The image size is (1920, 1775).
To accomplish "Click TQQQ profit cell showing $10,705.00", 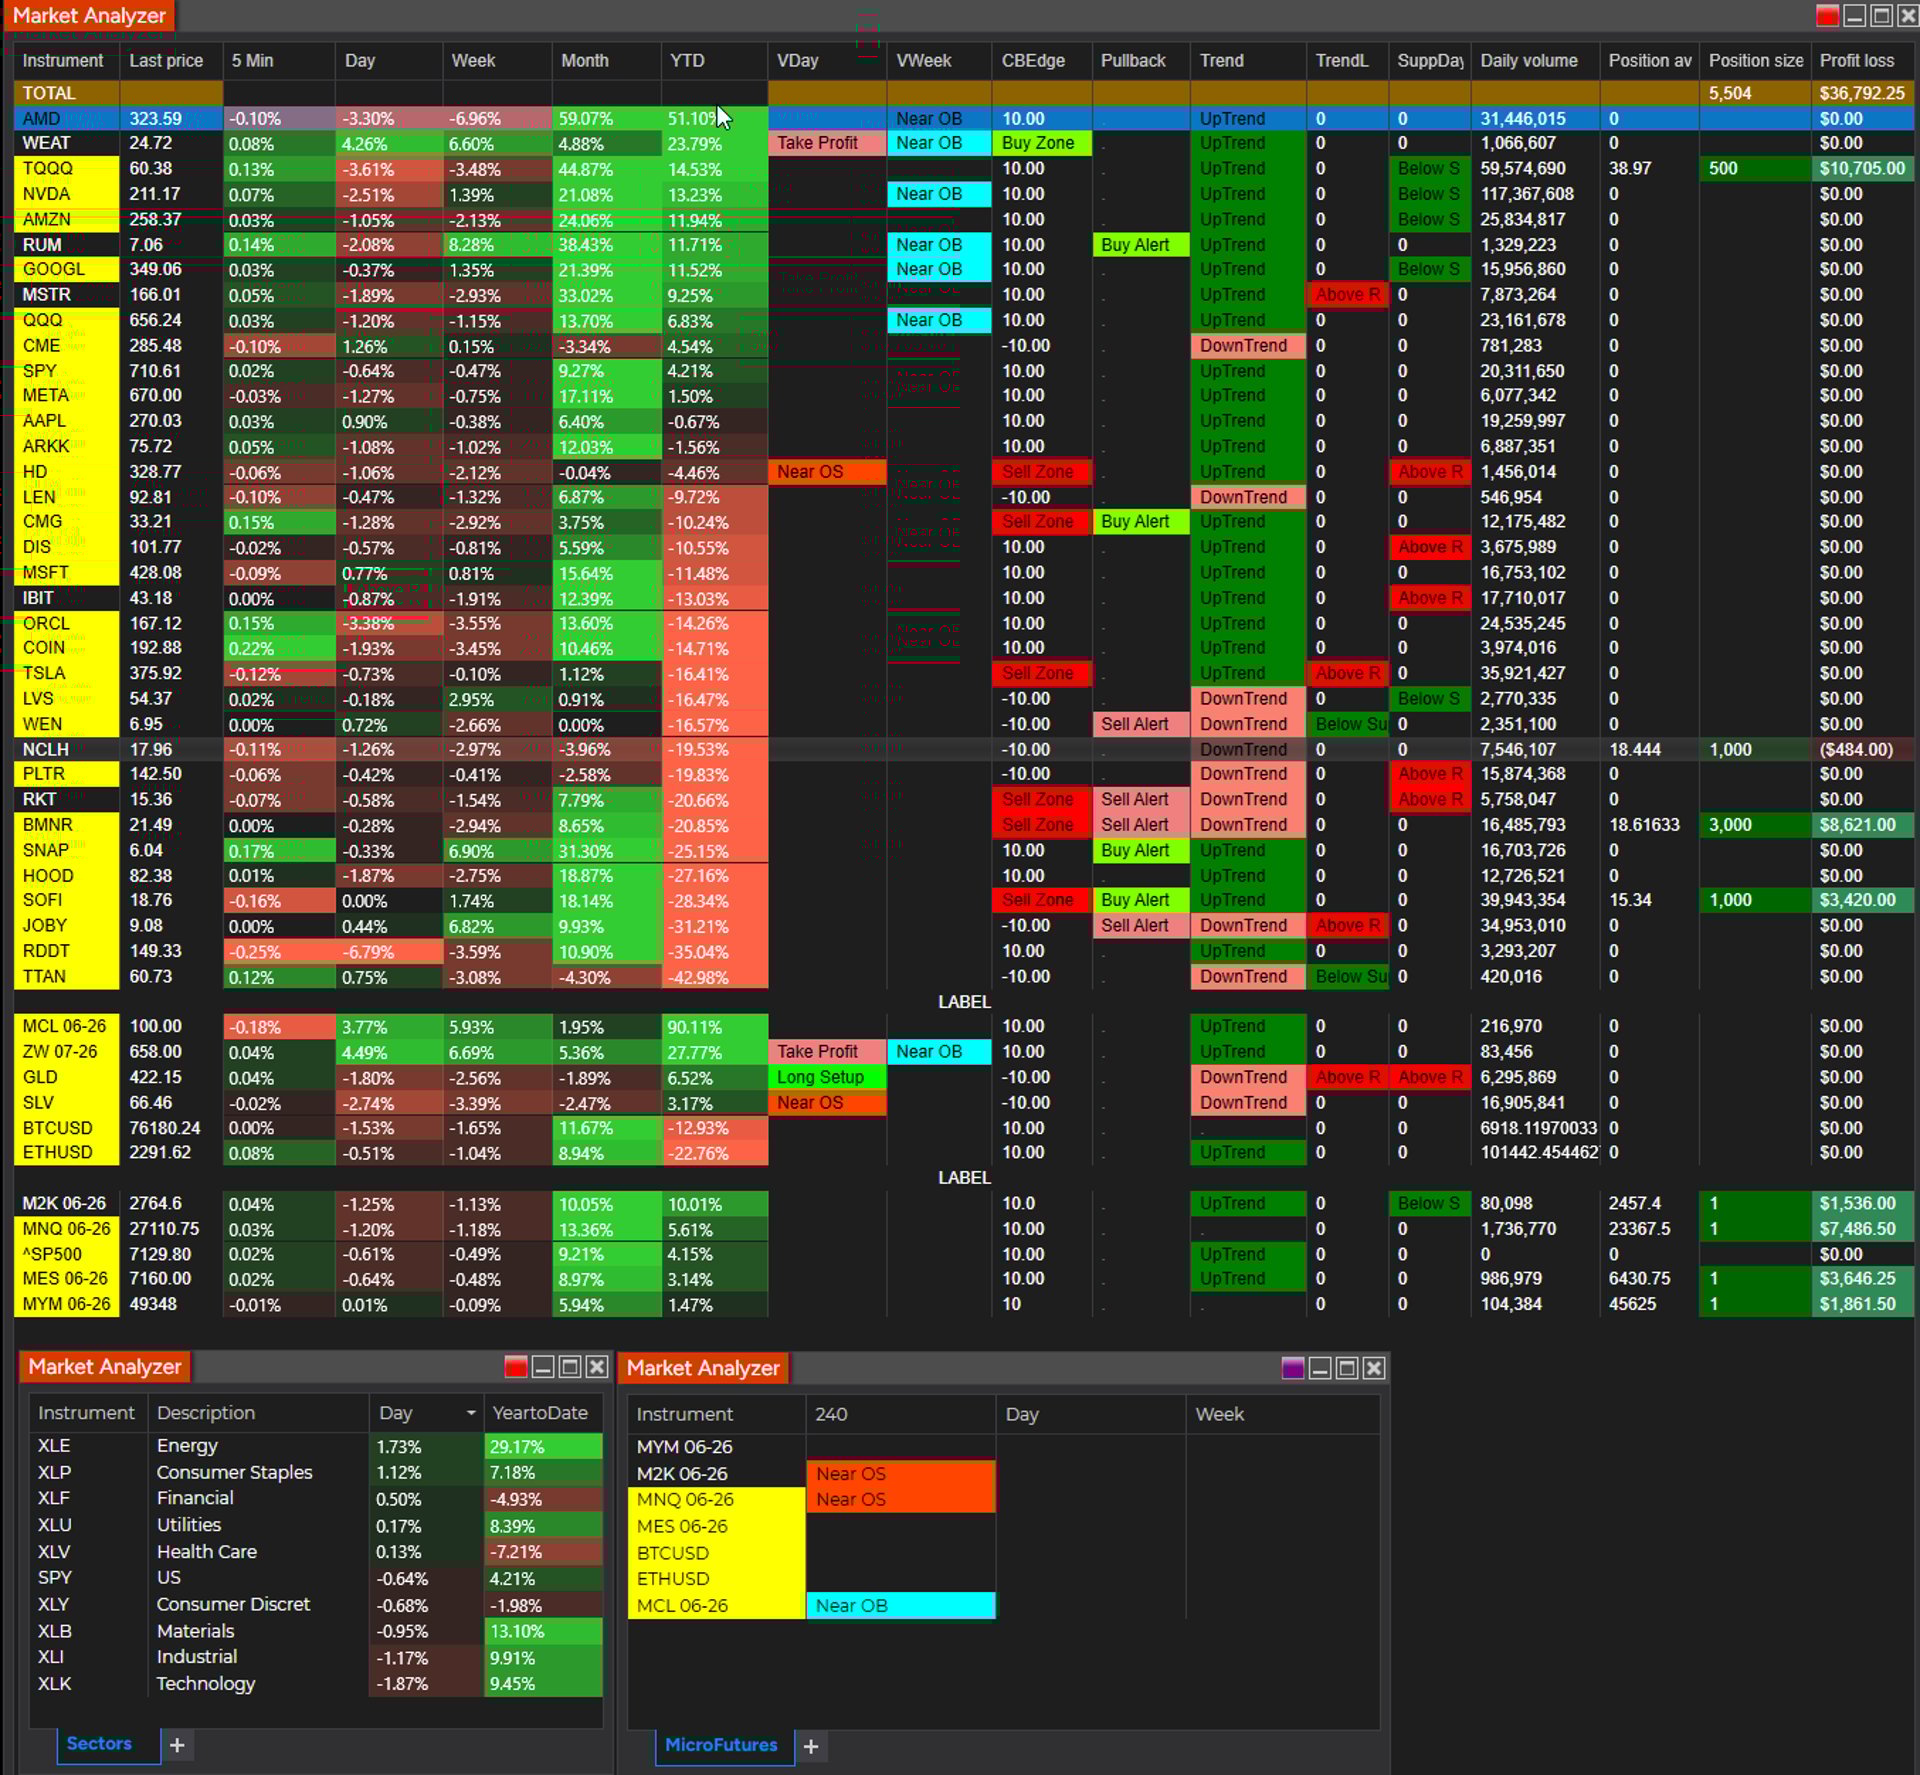I will tap(1861, 168).
